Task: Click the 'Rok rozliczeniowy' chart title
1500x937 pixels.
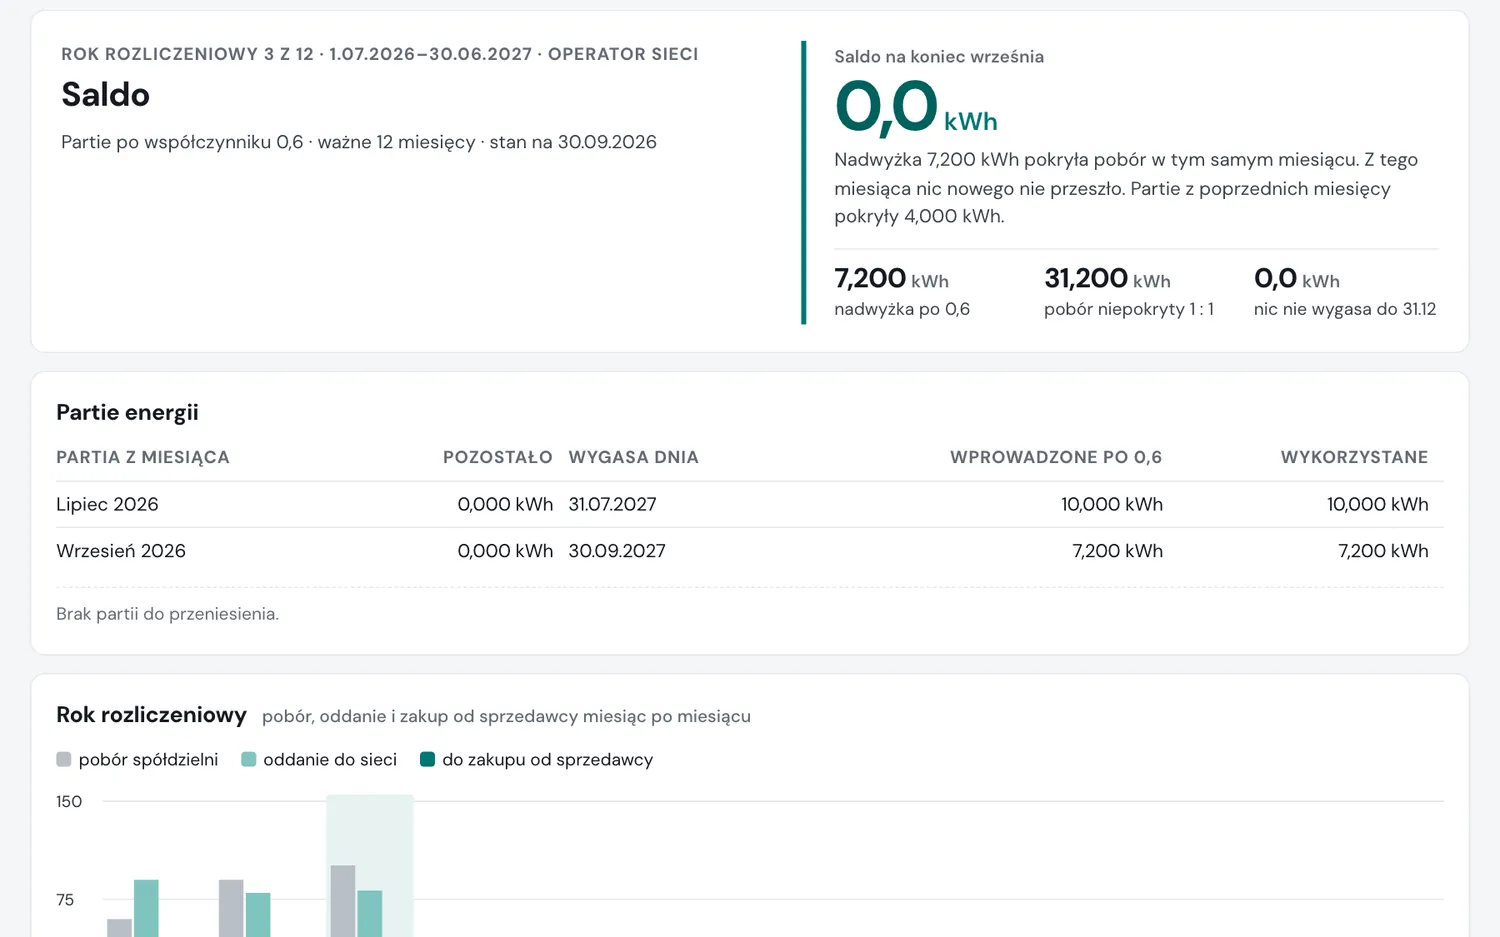Action: click(151, 715)
